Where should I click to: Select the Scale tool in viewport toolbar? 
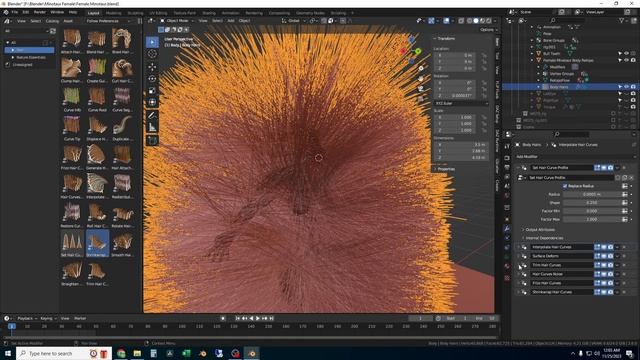click(x=152, y=91)
